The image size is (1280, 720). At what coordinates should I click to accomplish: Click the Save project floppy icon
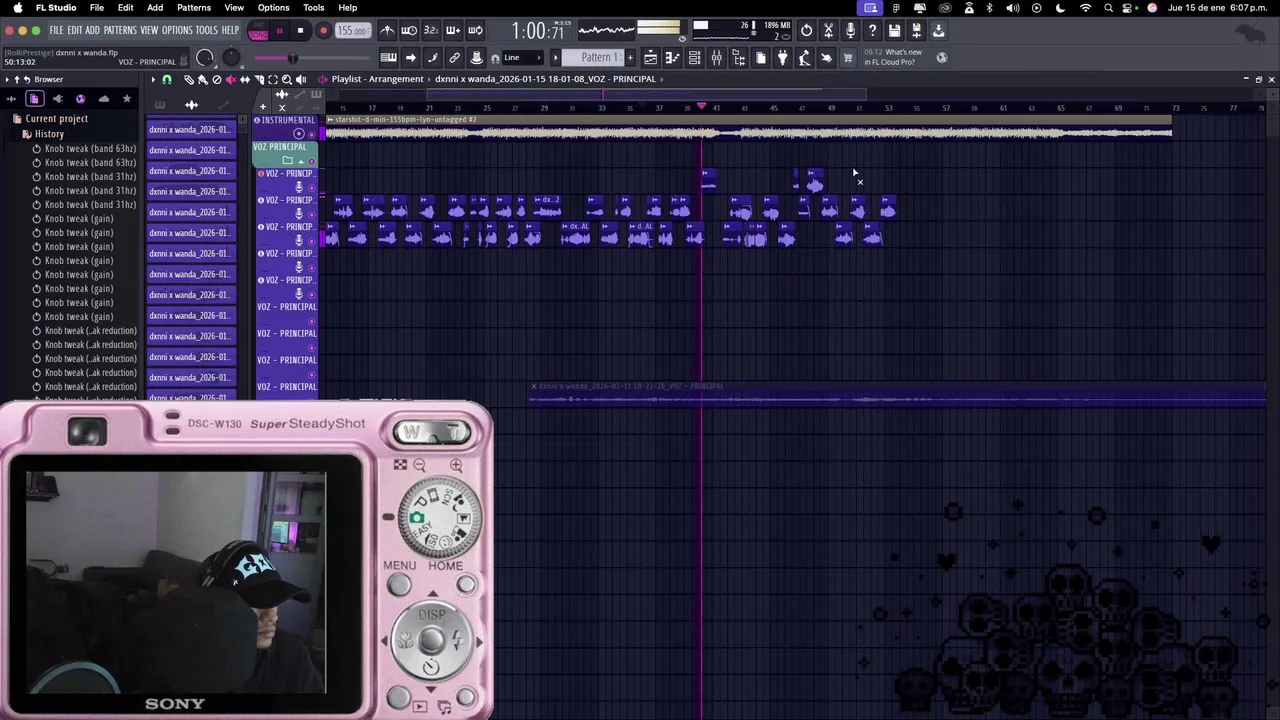click(x=894, y=31)
